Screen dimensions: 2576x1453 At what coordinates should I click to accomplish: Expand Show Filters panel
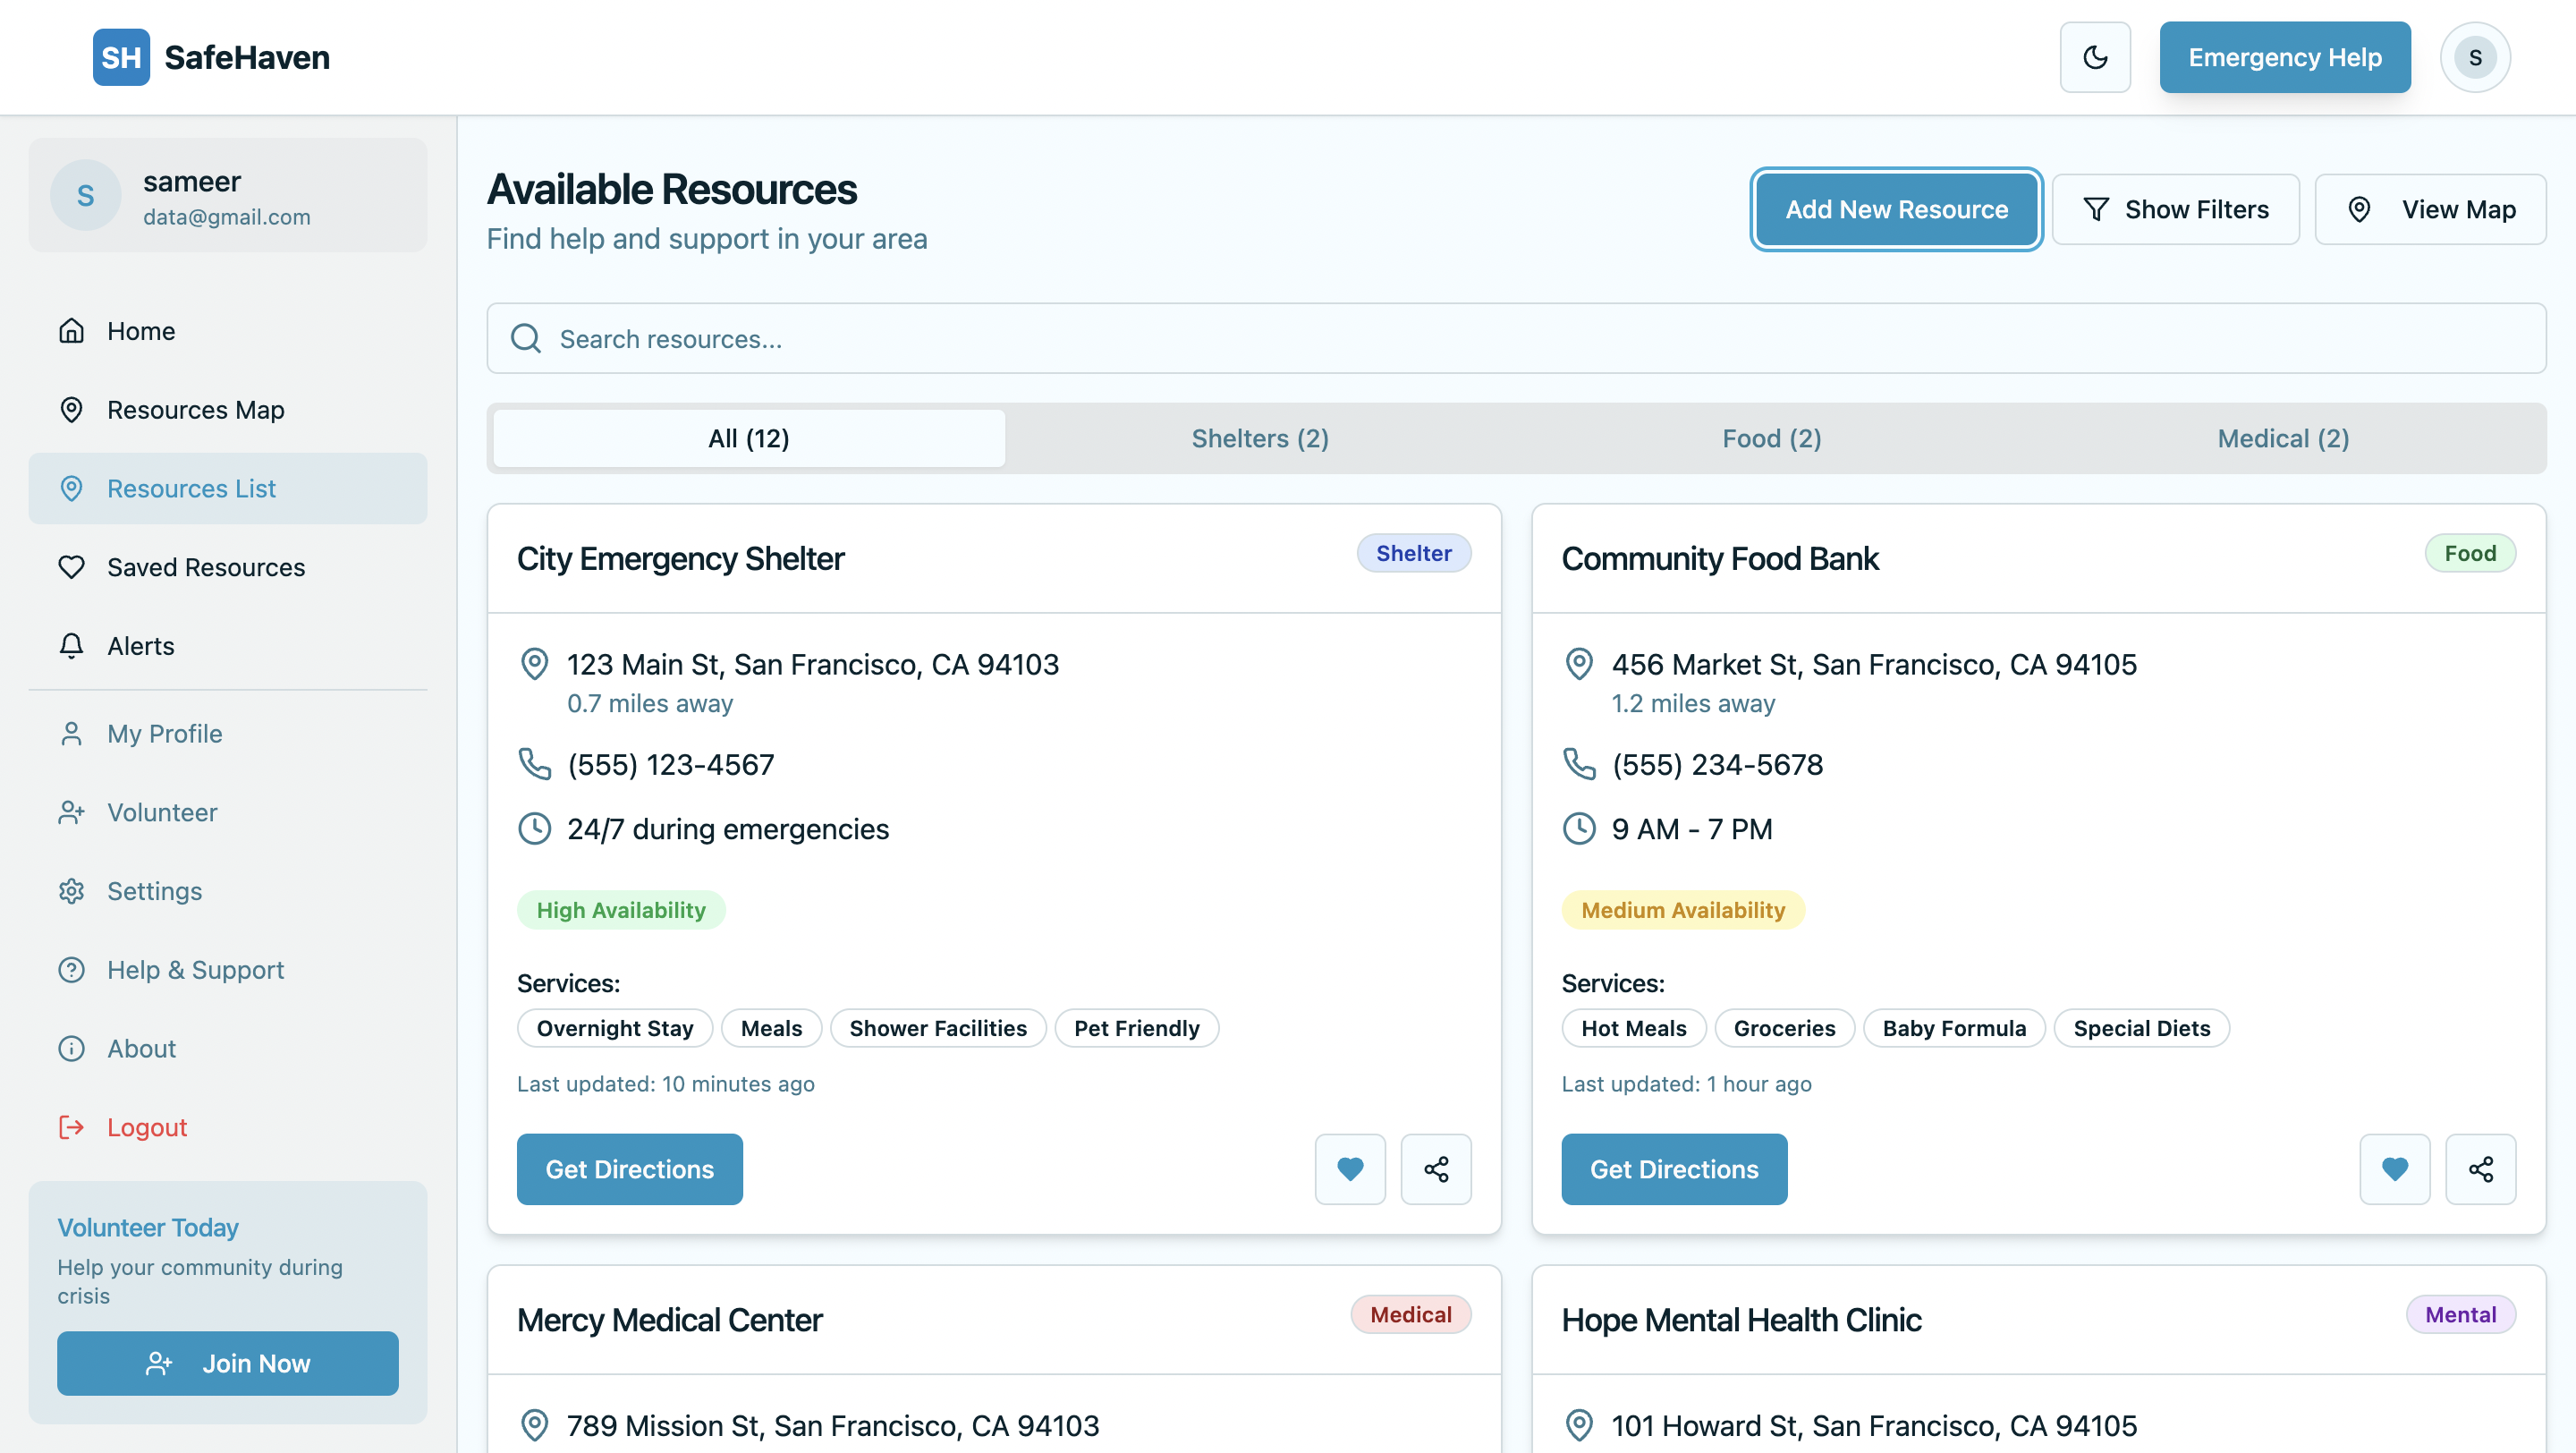[x=2175, y=209]
